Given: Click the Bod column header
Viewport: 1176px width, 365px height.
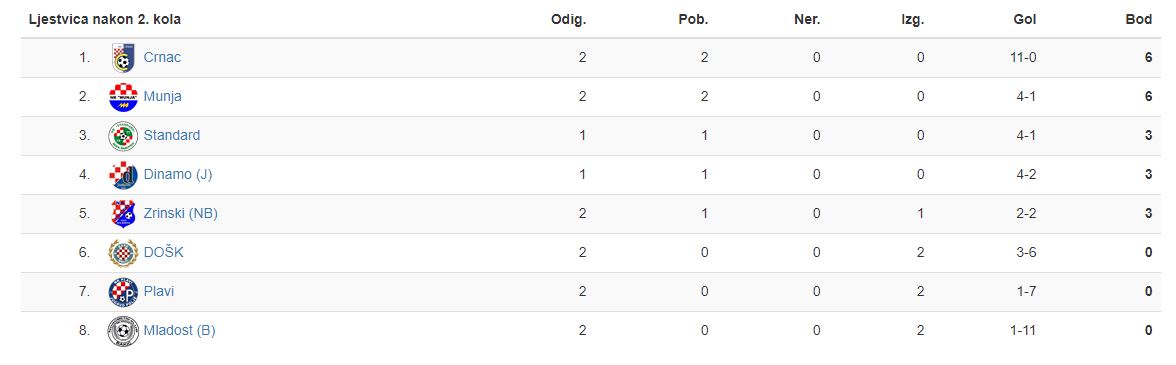Looking at the screenshot, I should pyautogui.click(x=1138, y=20).
